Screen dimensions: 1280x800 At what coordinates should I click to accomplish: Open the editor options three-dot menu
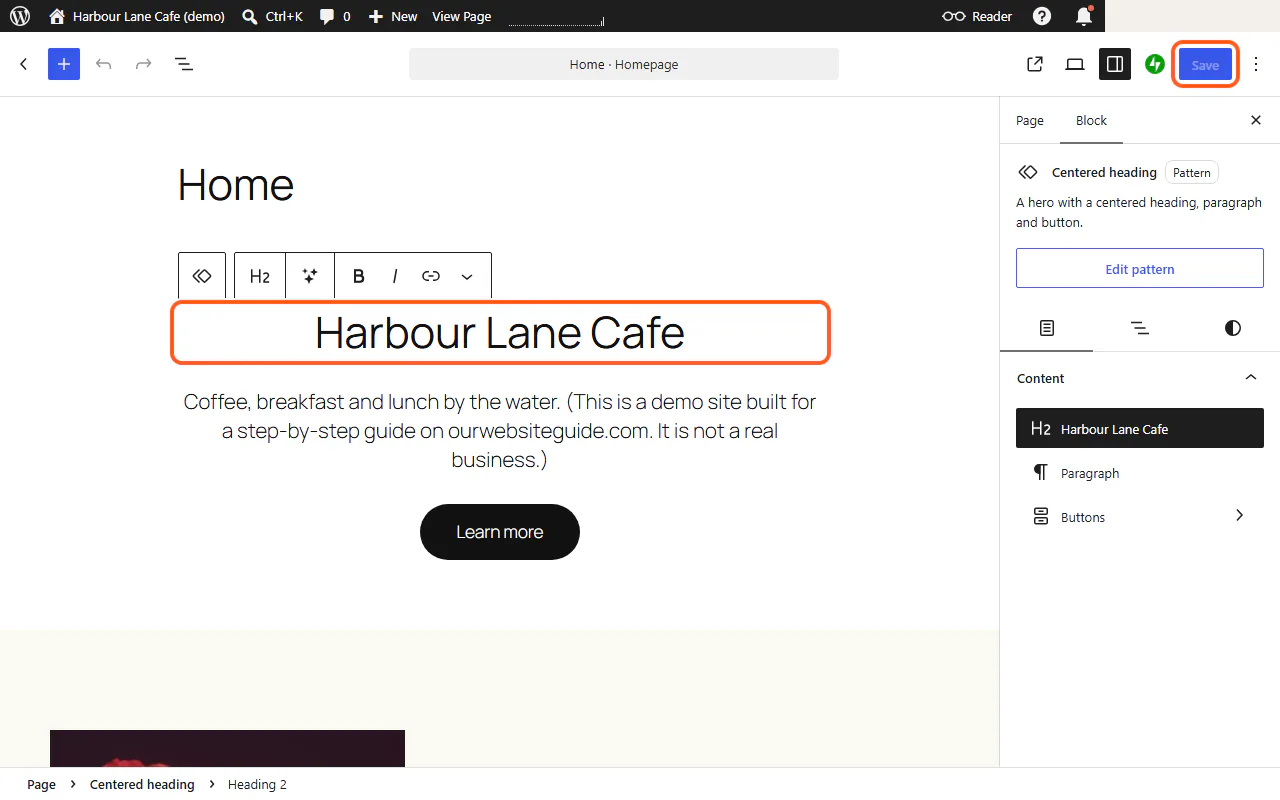tap(1257, 64)
